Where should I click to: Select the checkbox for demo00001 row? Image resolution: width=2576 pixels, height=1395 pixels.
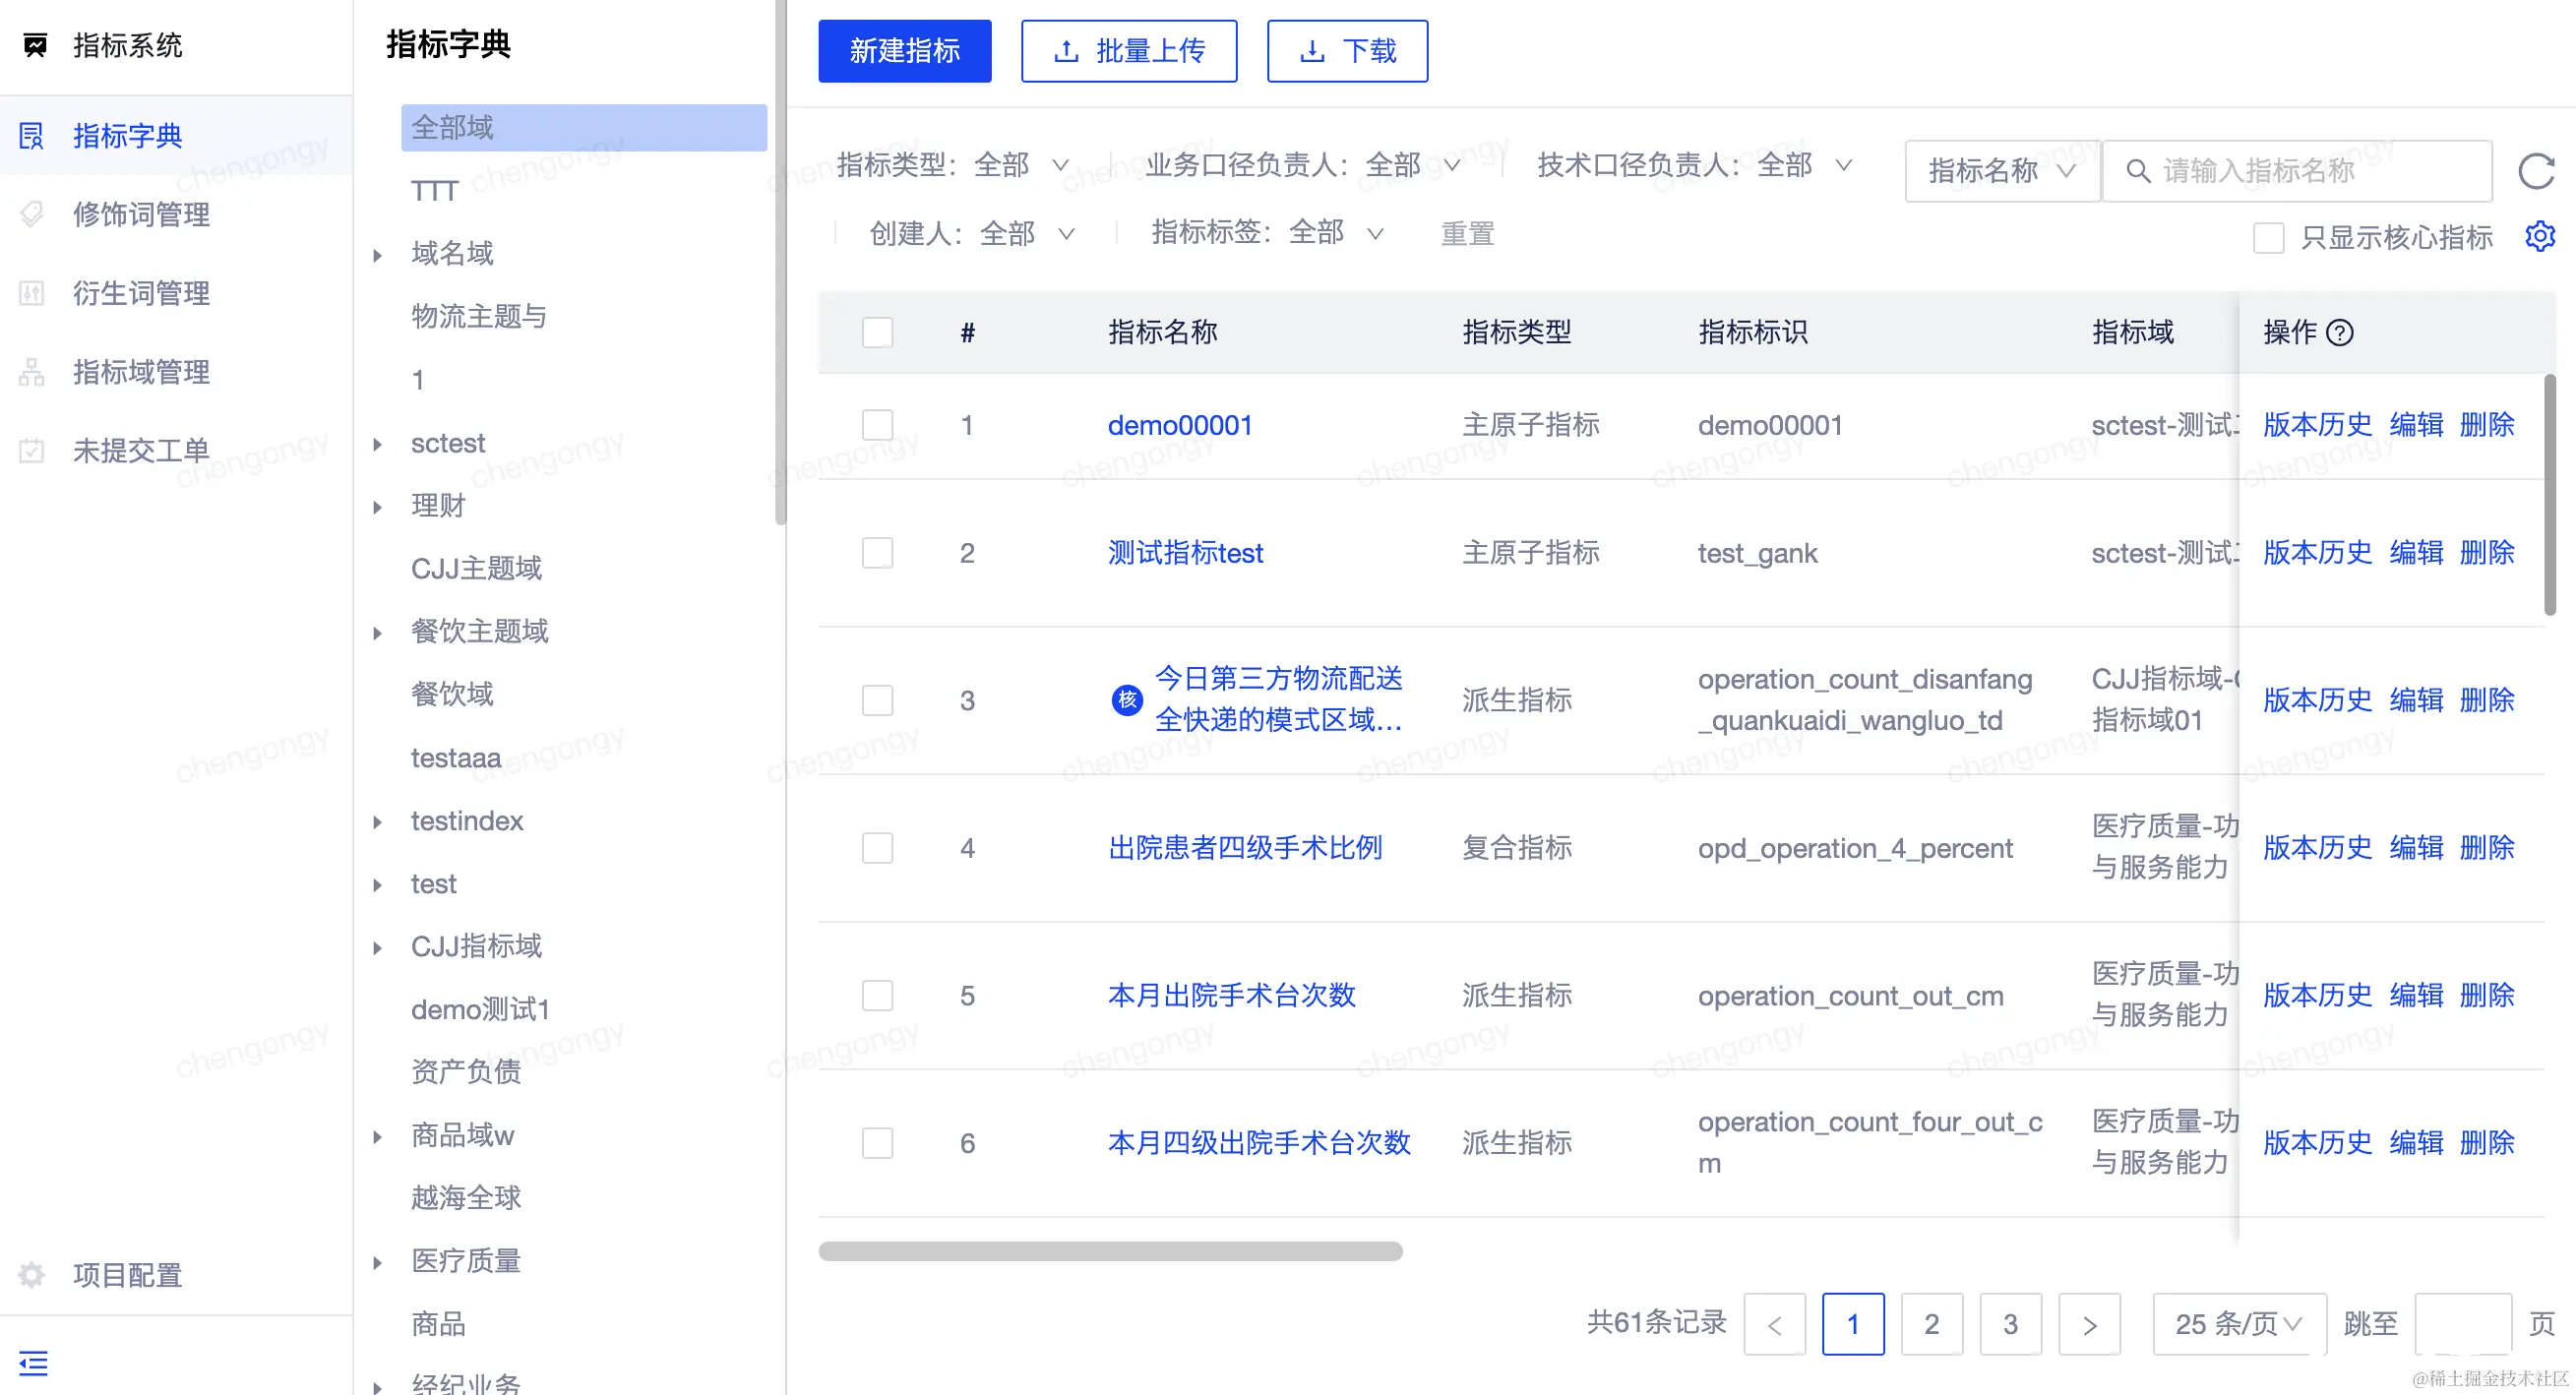point(877,425)
